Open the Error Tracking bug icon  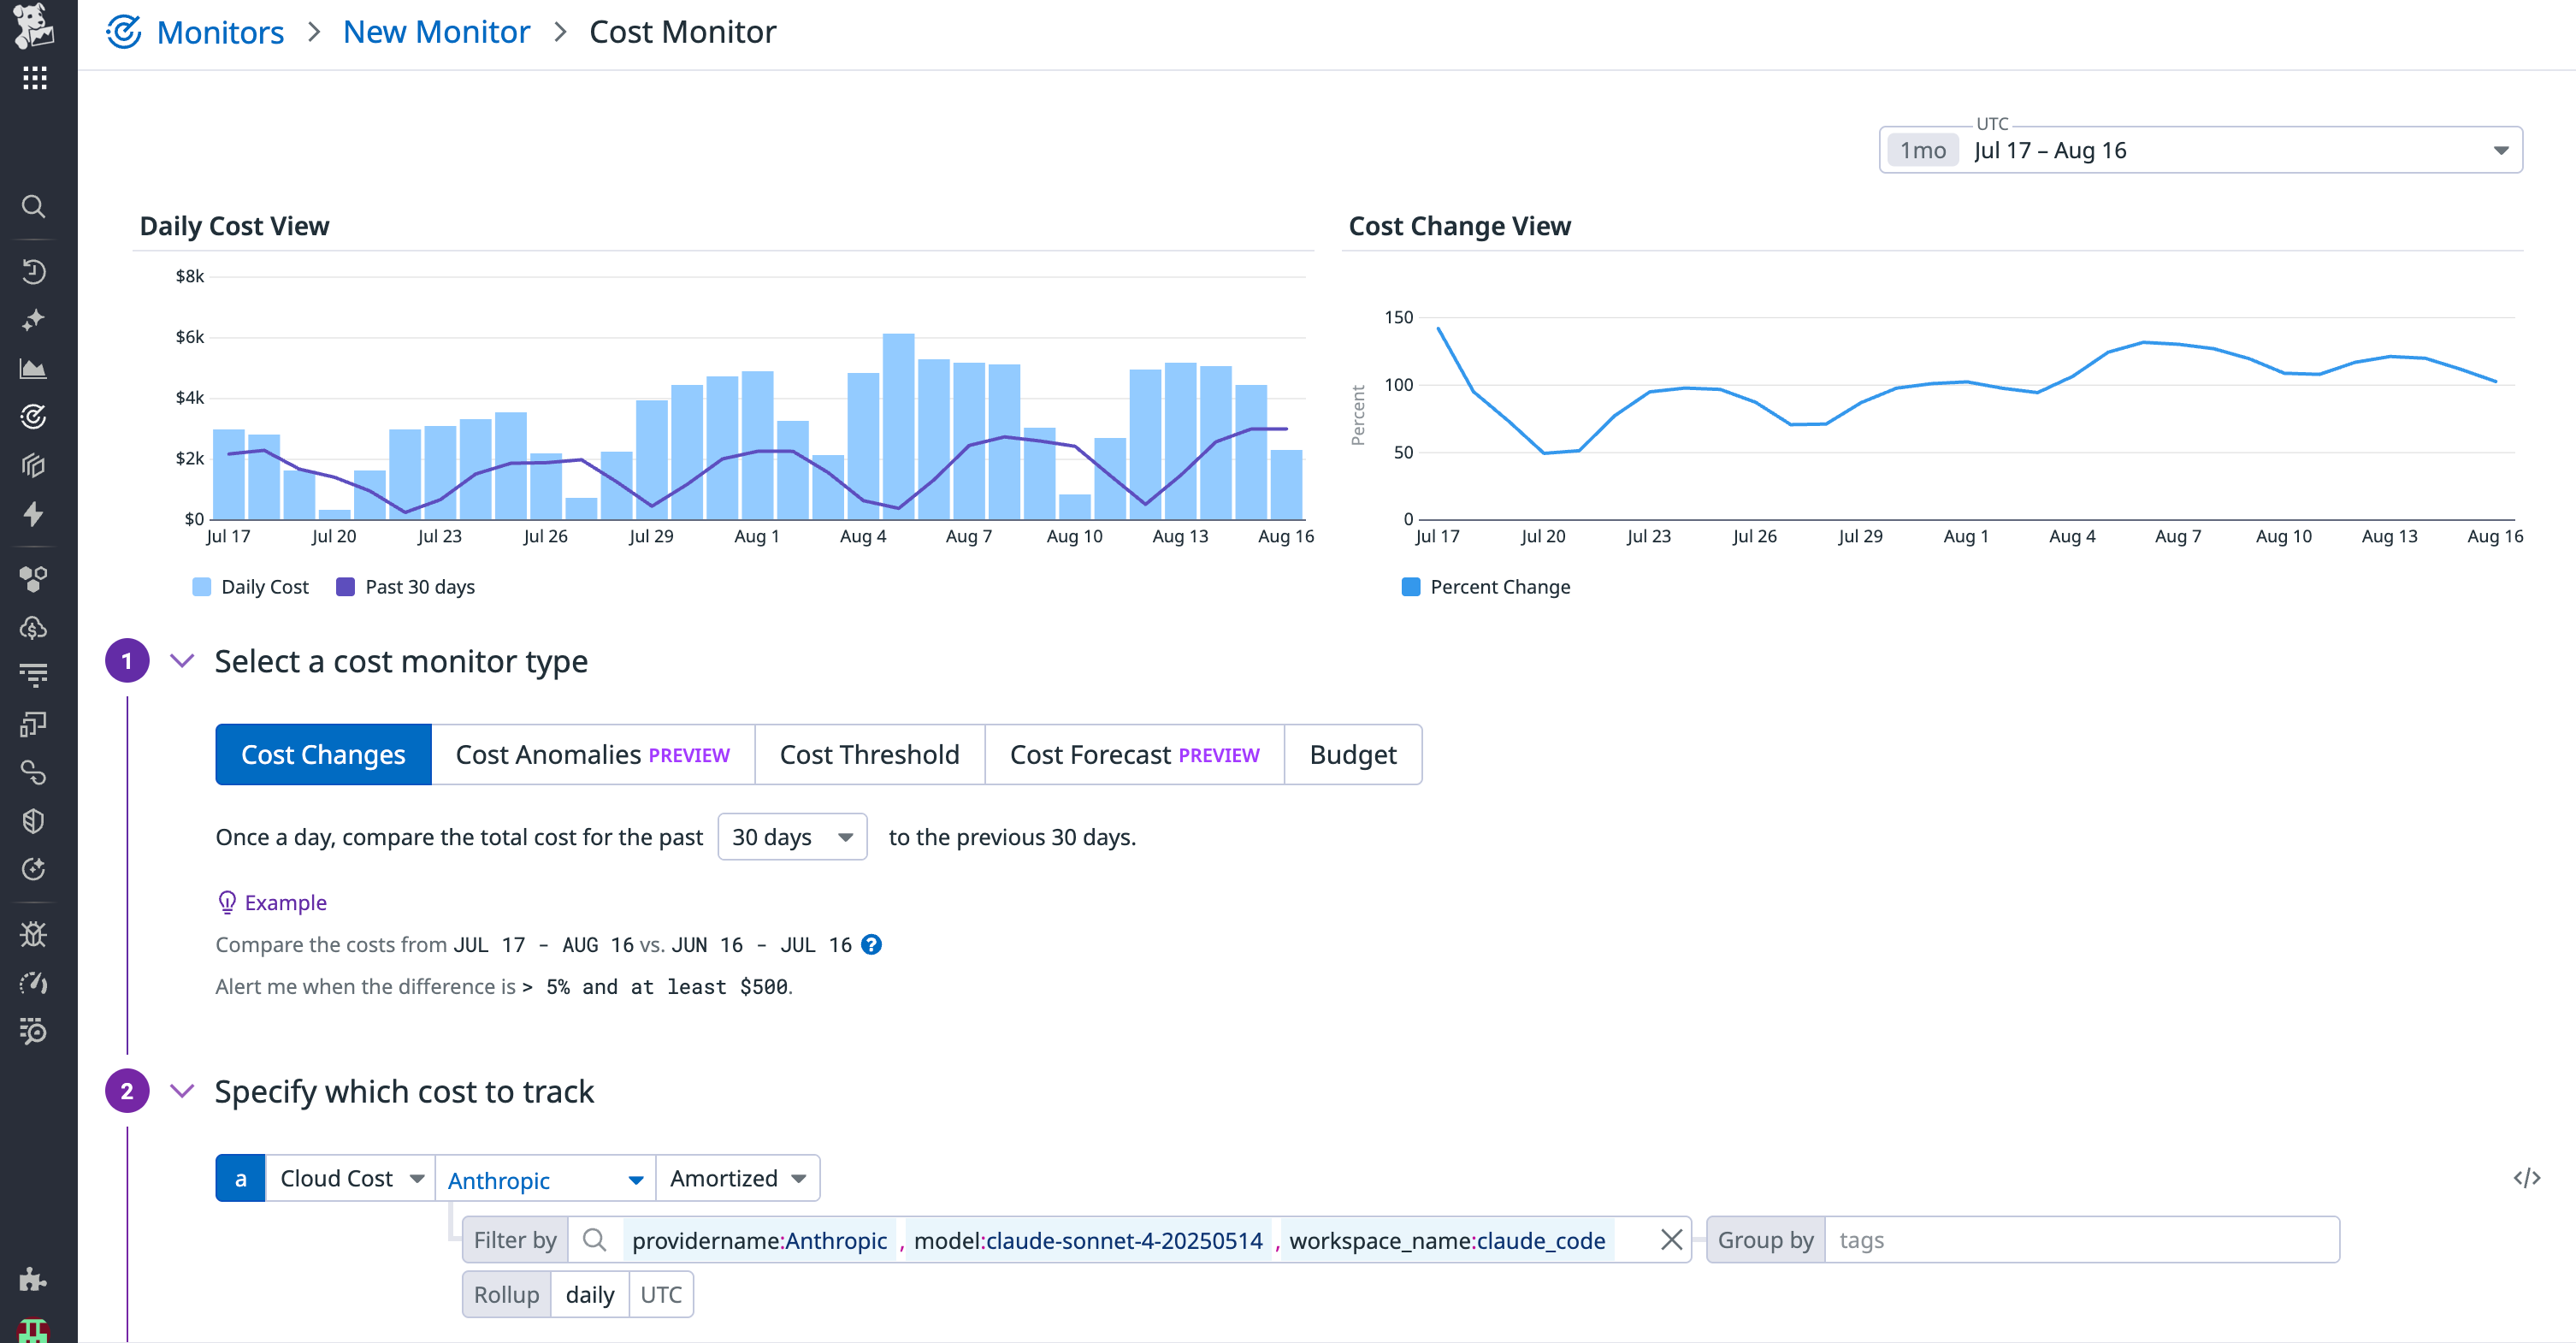click(34, 934)
